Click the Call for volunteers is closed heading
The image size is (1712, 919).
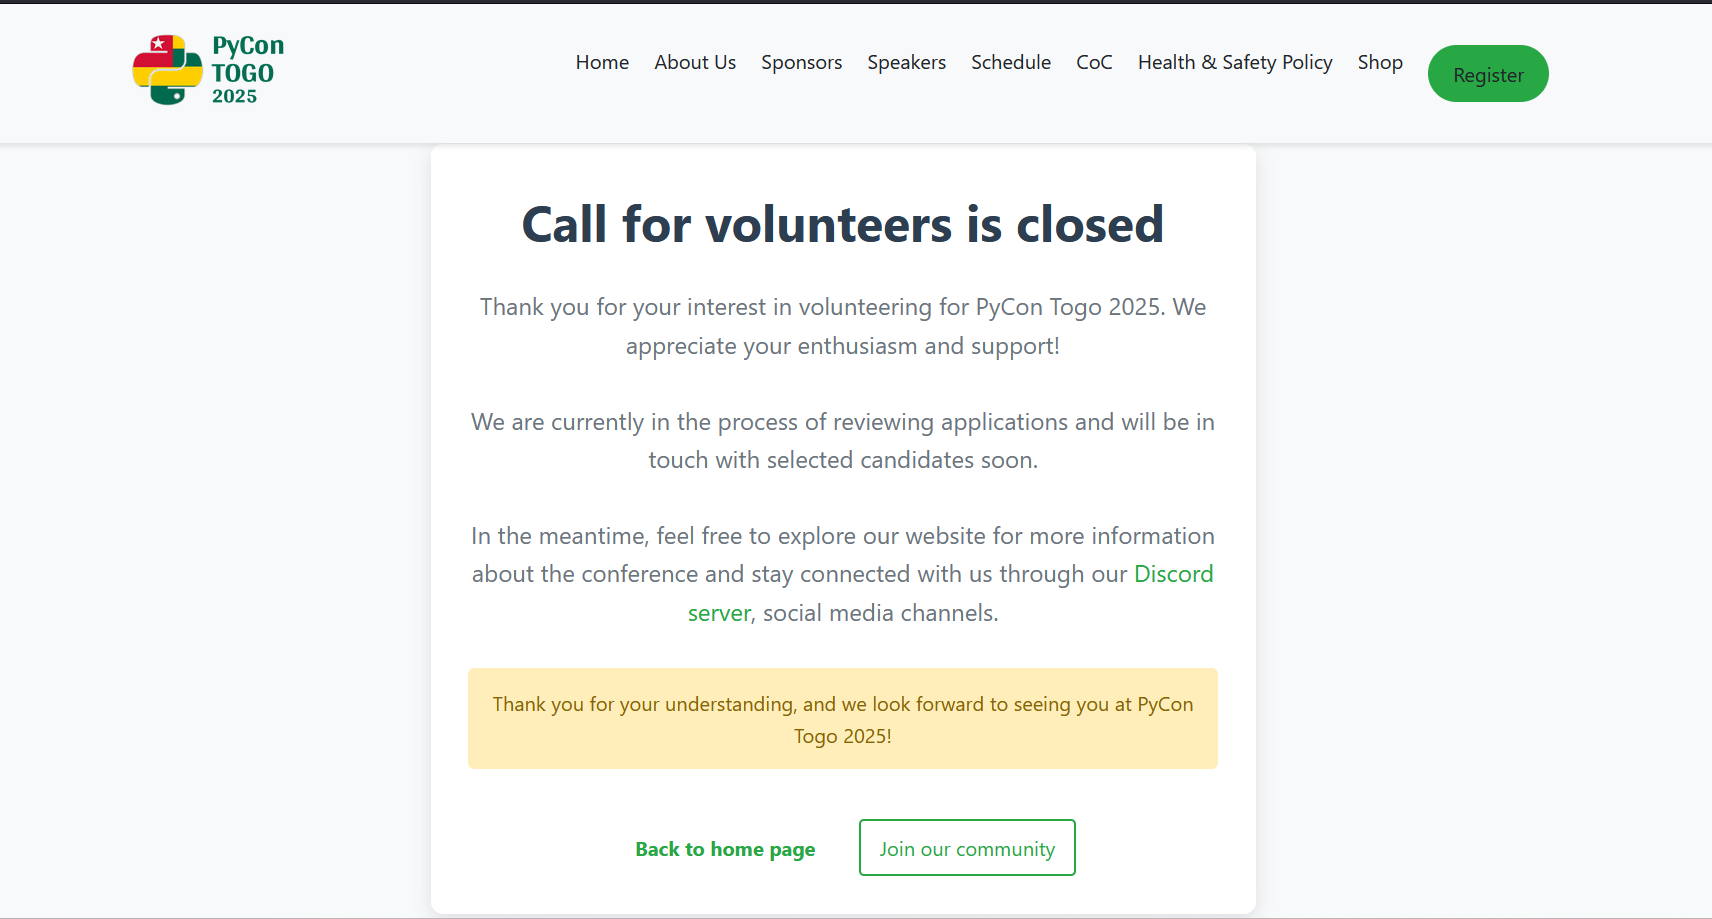[x=843, y=224]
